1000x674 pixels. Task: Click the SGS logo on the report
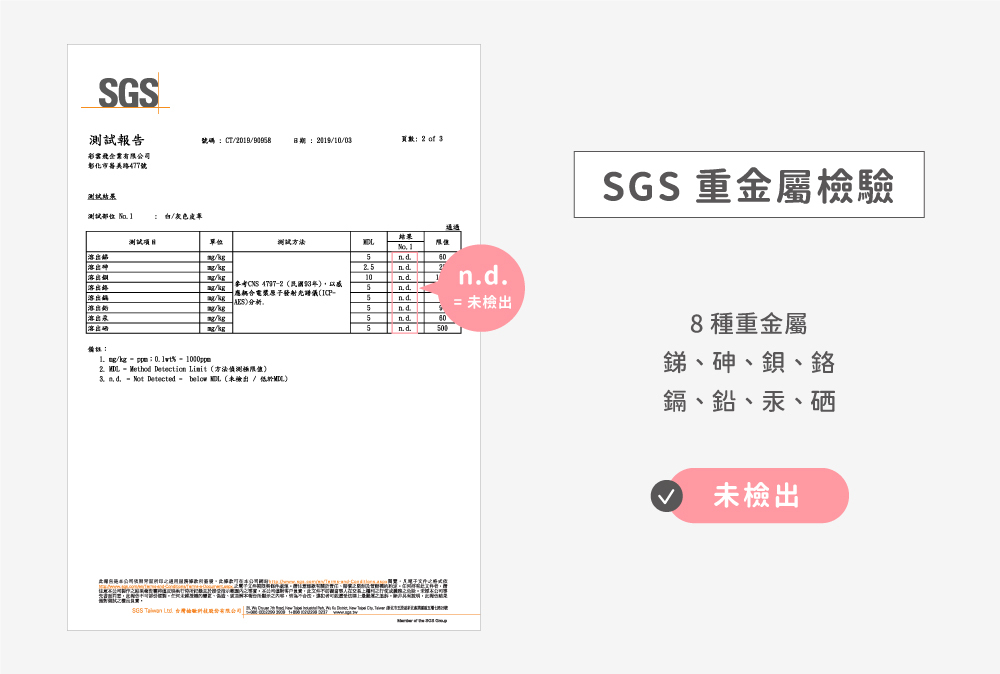(126, 93)
